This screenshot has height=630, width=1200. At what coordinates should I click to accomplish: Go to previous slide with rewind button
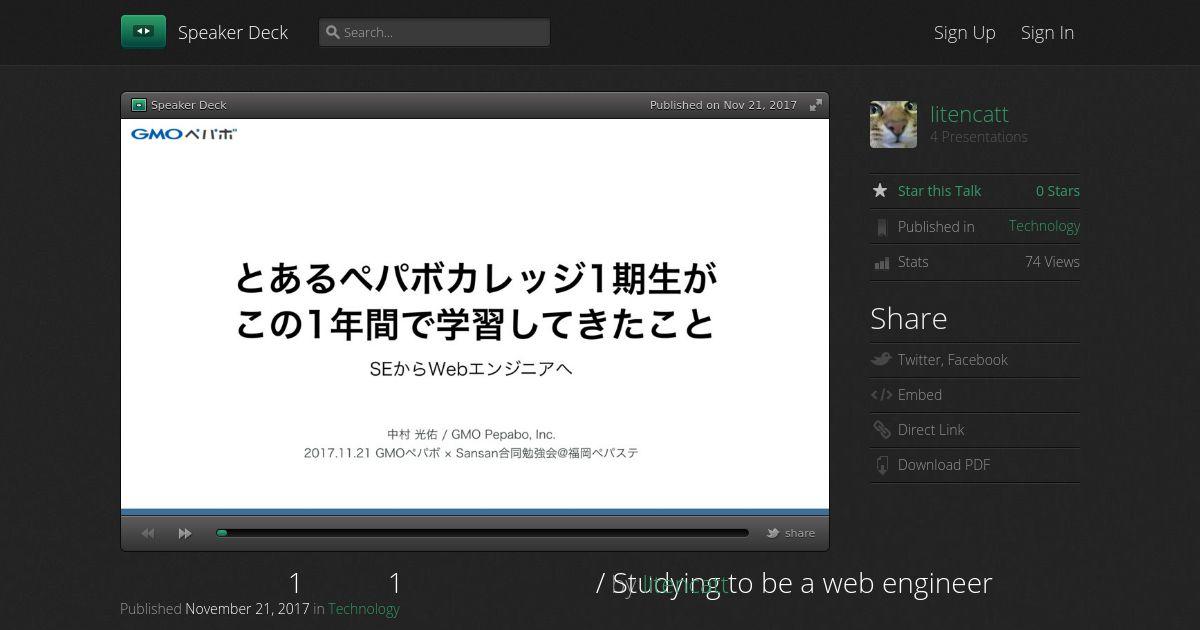pyautogui.click(x=148, y=533)
